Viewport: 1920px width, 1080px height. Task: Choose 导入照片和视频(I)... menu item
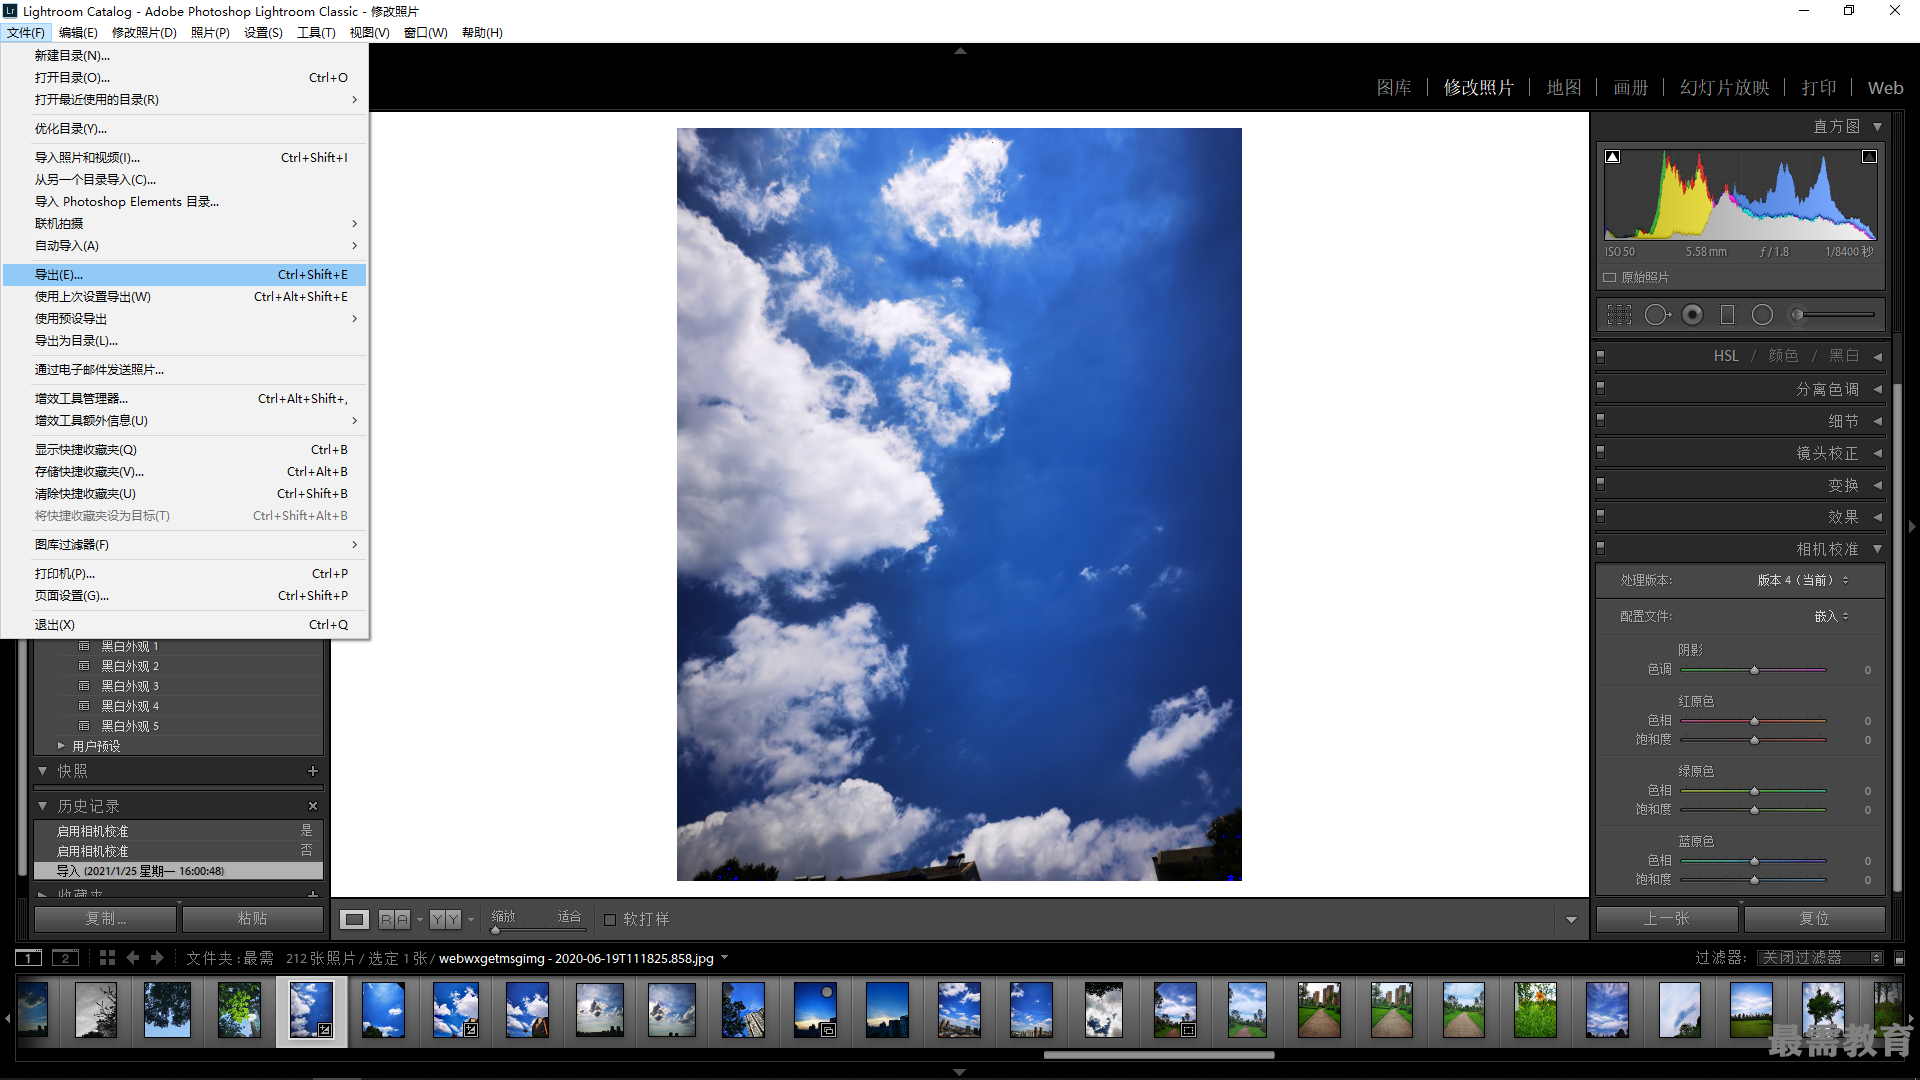tap(184, 158)
